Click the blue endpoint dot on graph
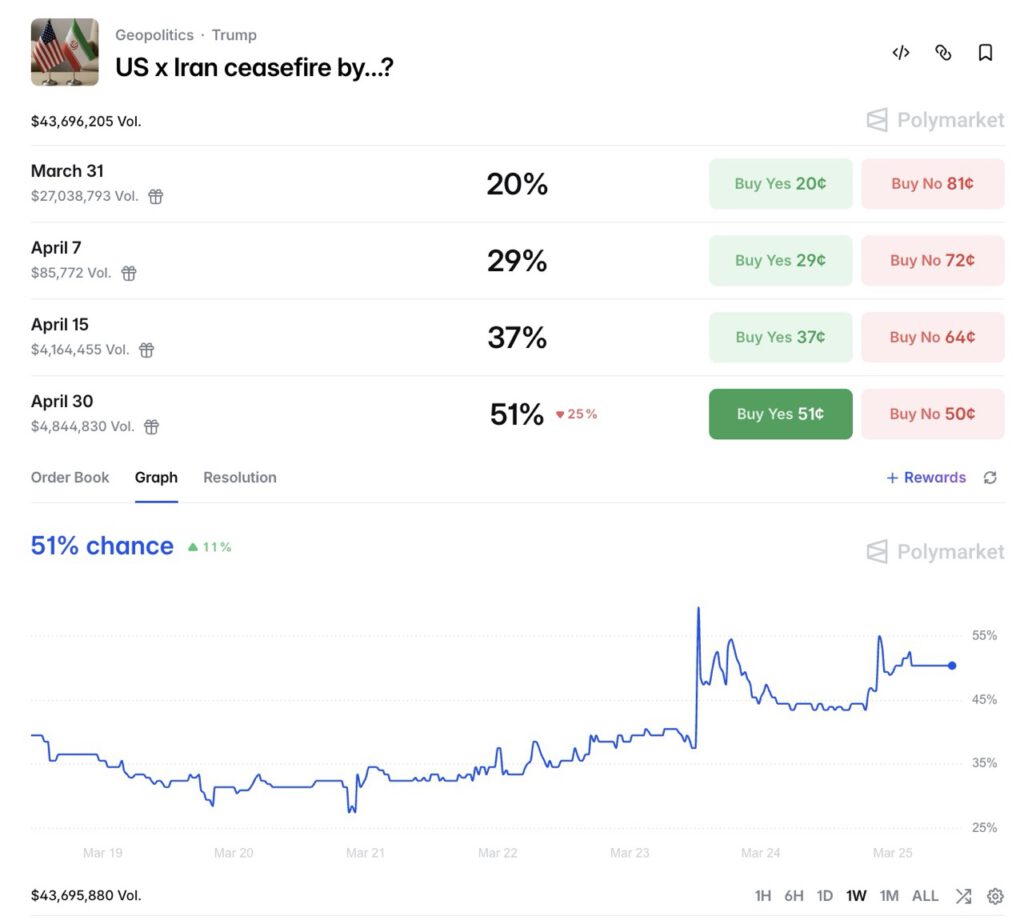Viewport: 1024px width, 920px height. point(952,665)
